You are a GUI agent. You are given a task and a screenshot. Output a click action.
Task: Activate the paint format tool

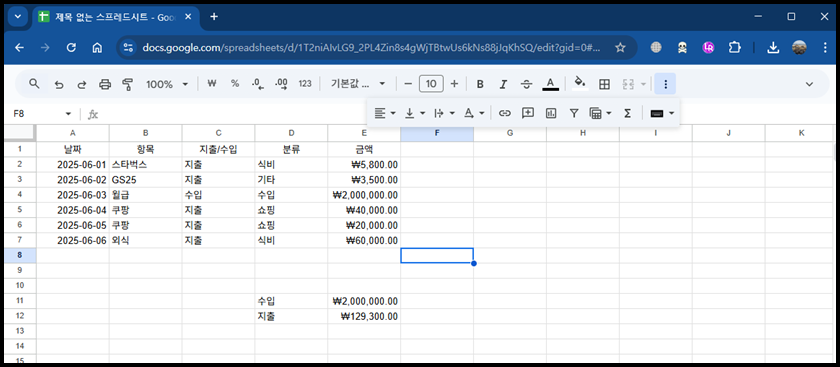pyautogui.click(x=128, y=84)
